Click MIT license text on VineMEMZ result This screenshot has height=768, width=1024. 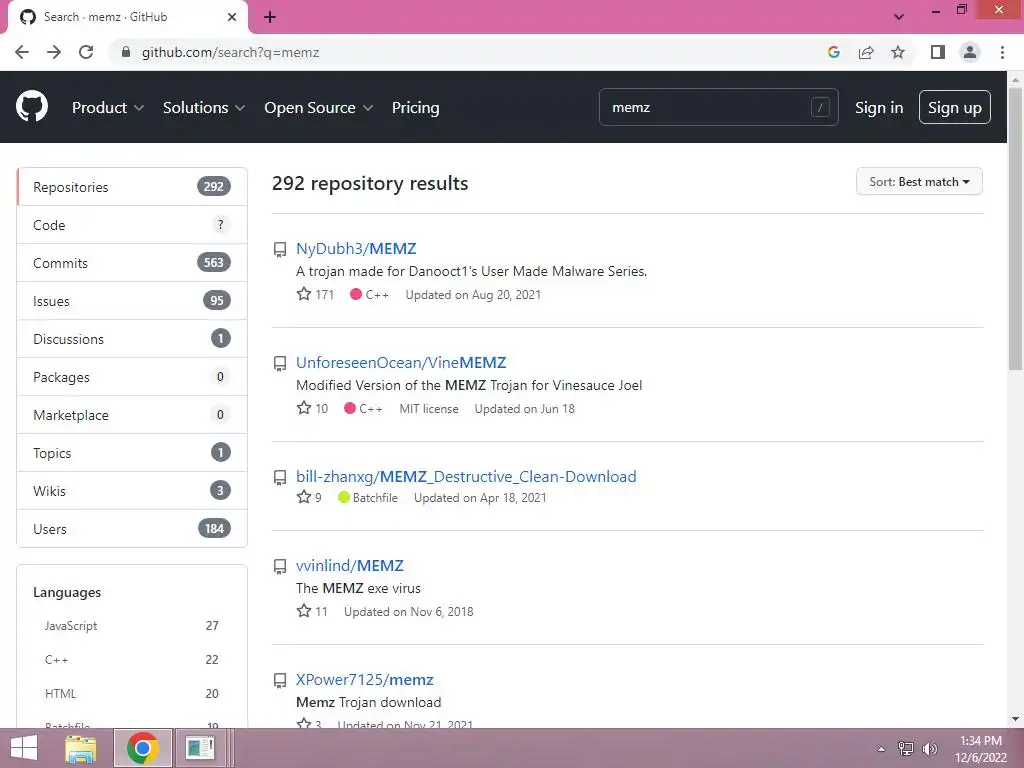point(429,409)
